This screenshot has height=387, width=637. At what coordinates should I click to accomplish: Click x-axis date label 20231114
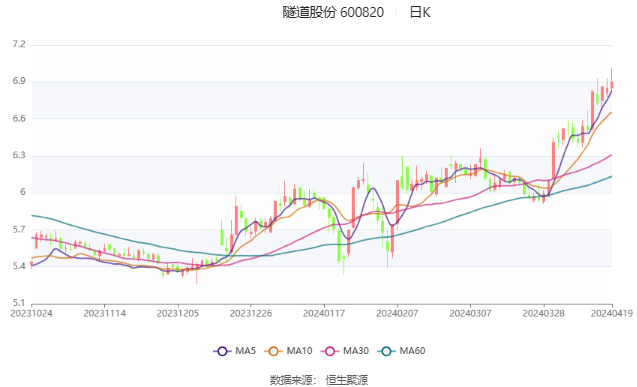tap(104, 313)
